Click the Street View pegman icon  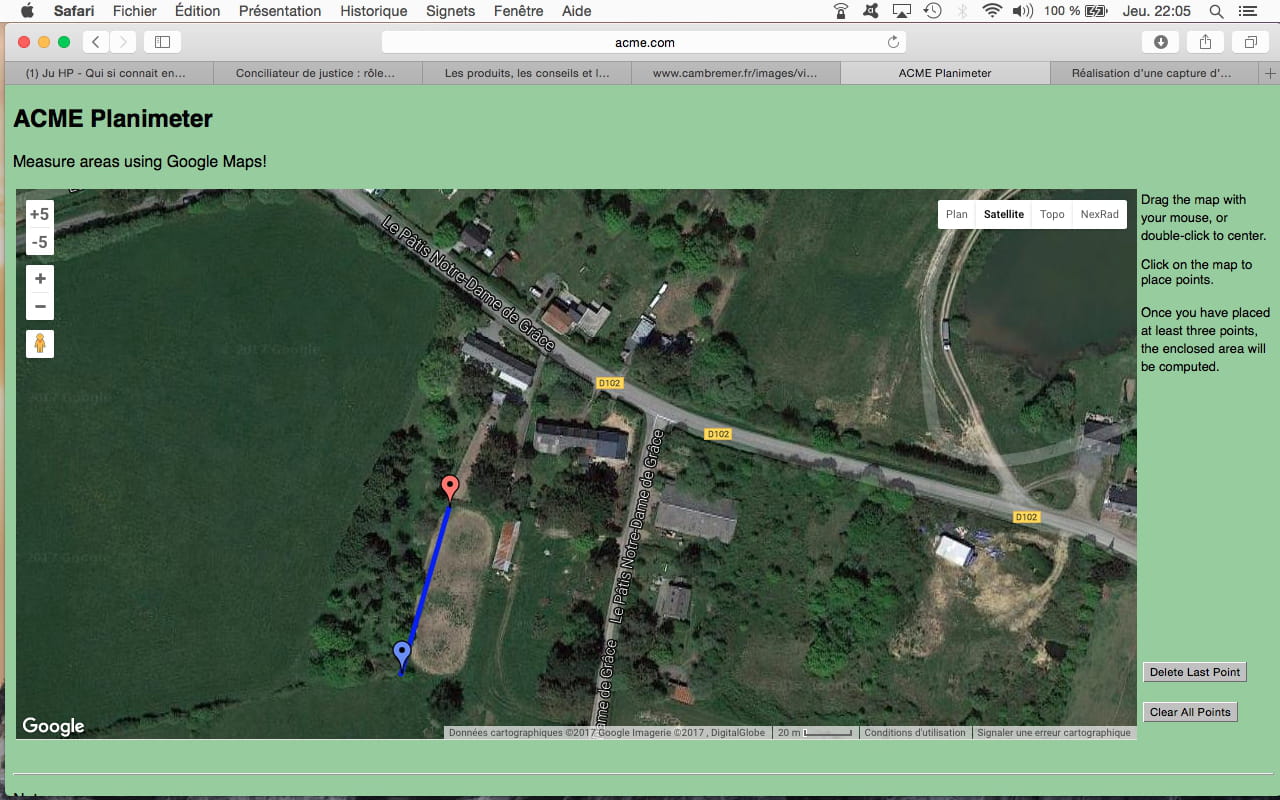(x=40, y=344)
